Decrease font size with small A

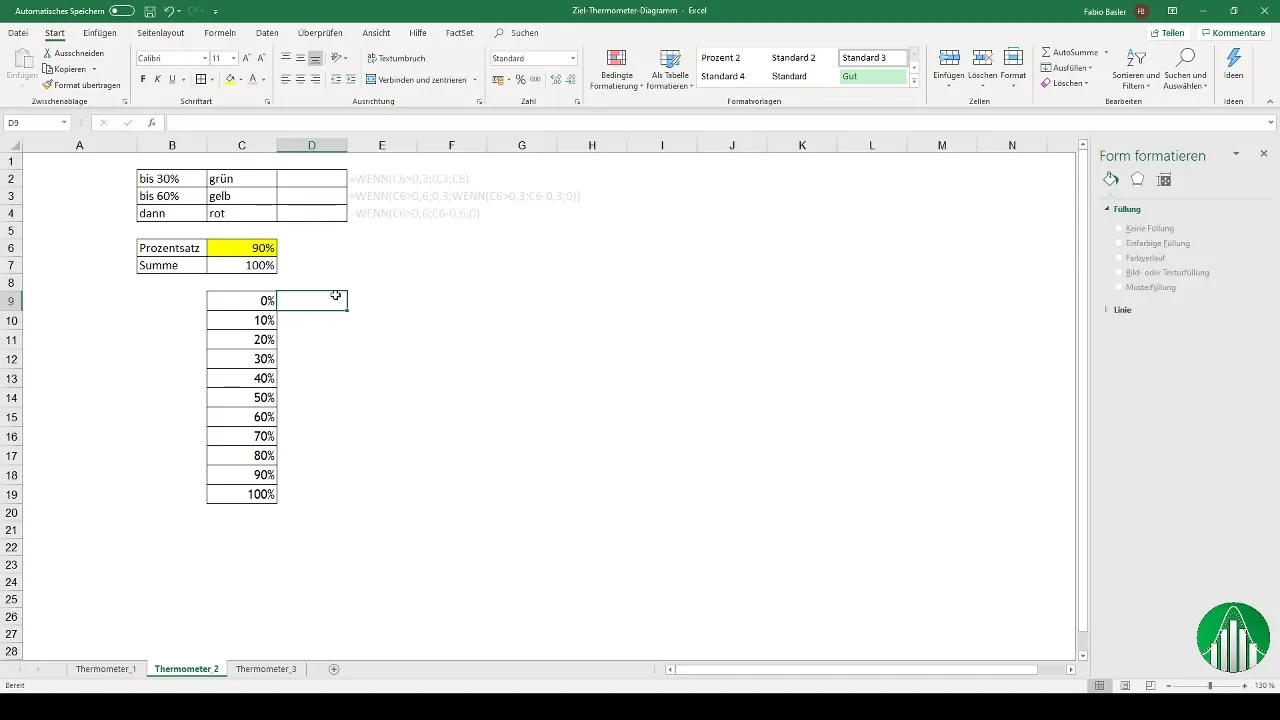pyautogui.click(x=262, y=58)
